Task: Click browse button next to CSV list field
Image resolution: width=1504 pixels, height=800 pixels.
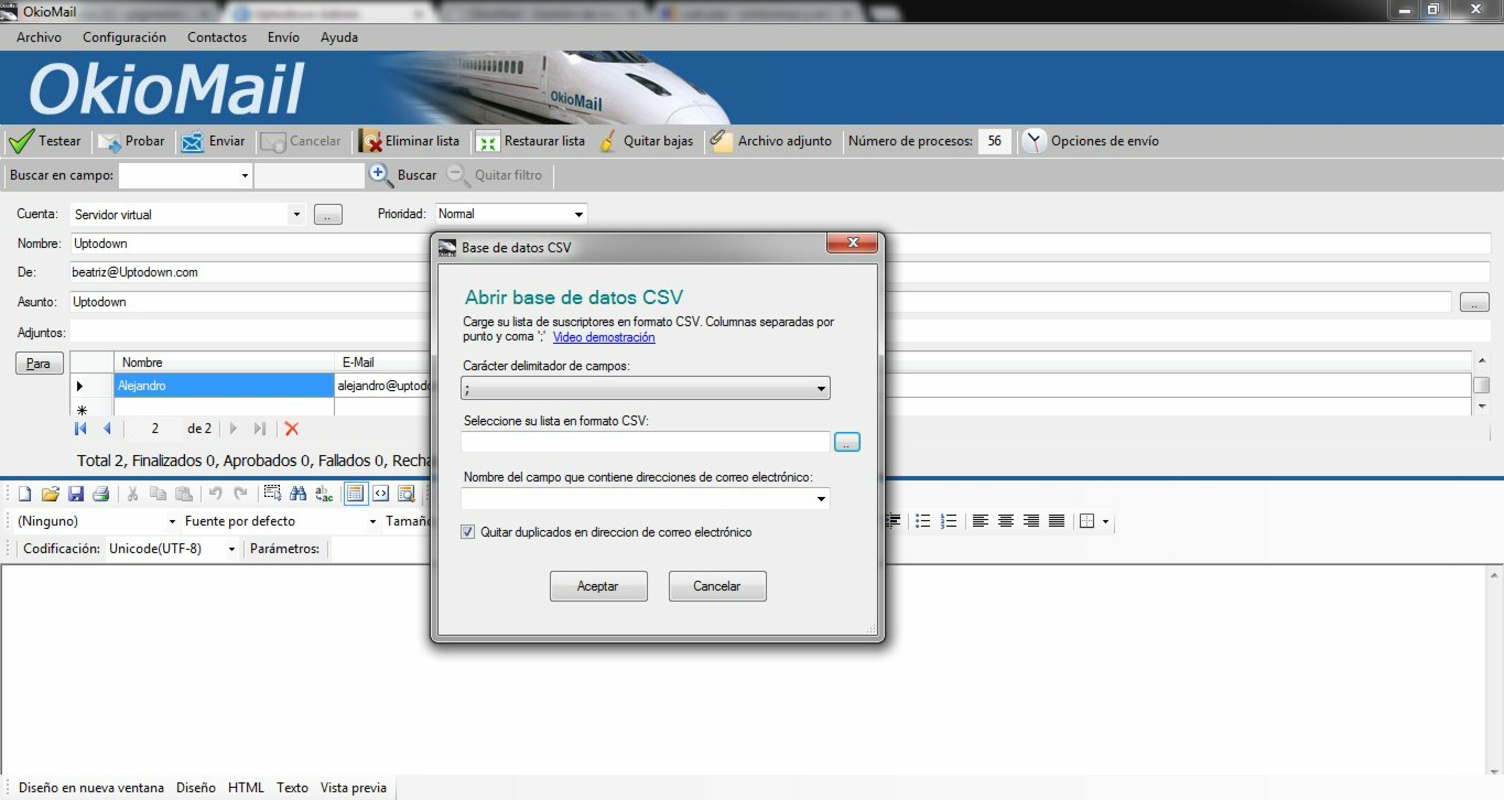Action: [847, 442]
